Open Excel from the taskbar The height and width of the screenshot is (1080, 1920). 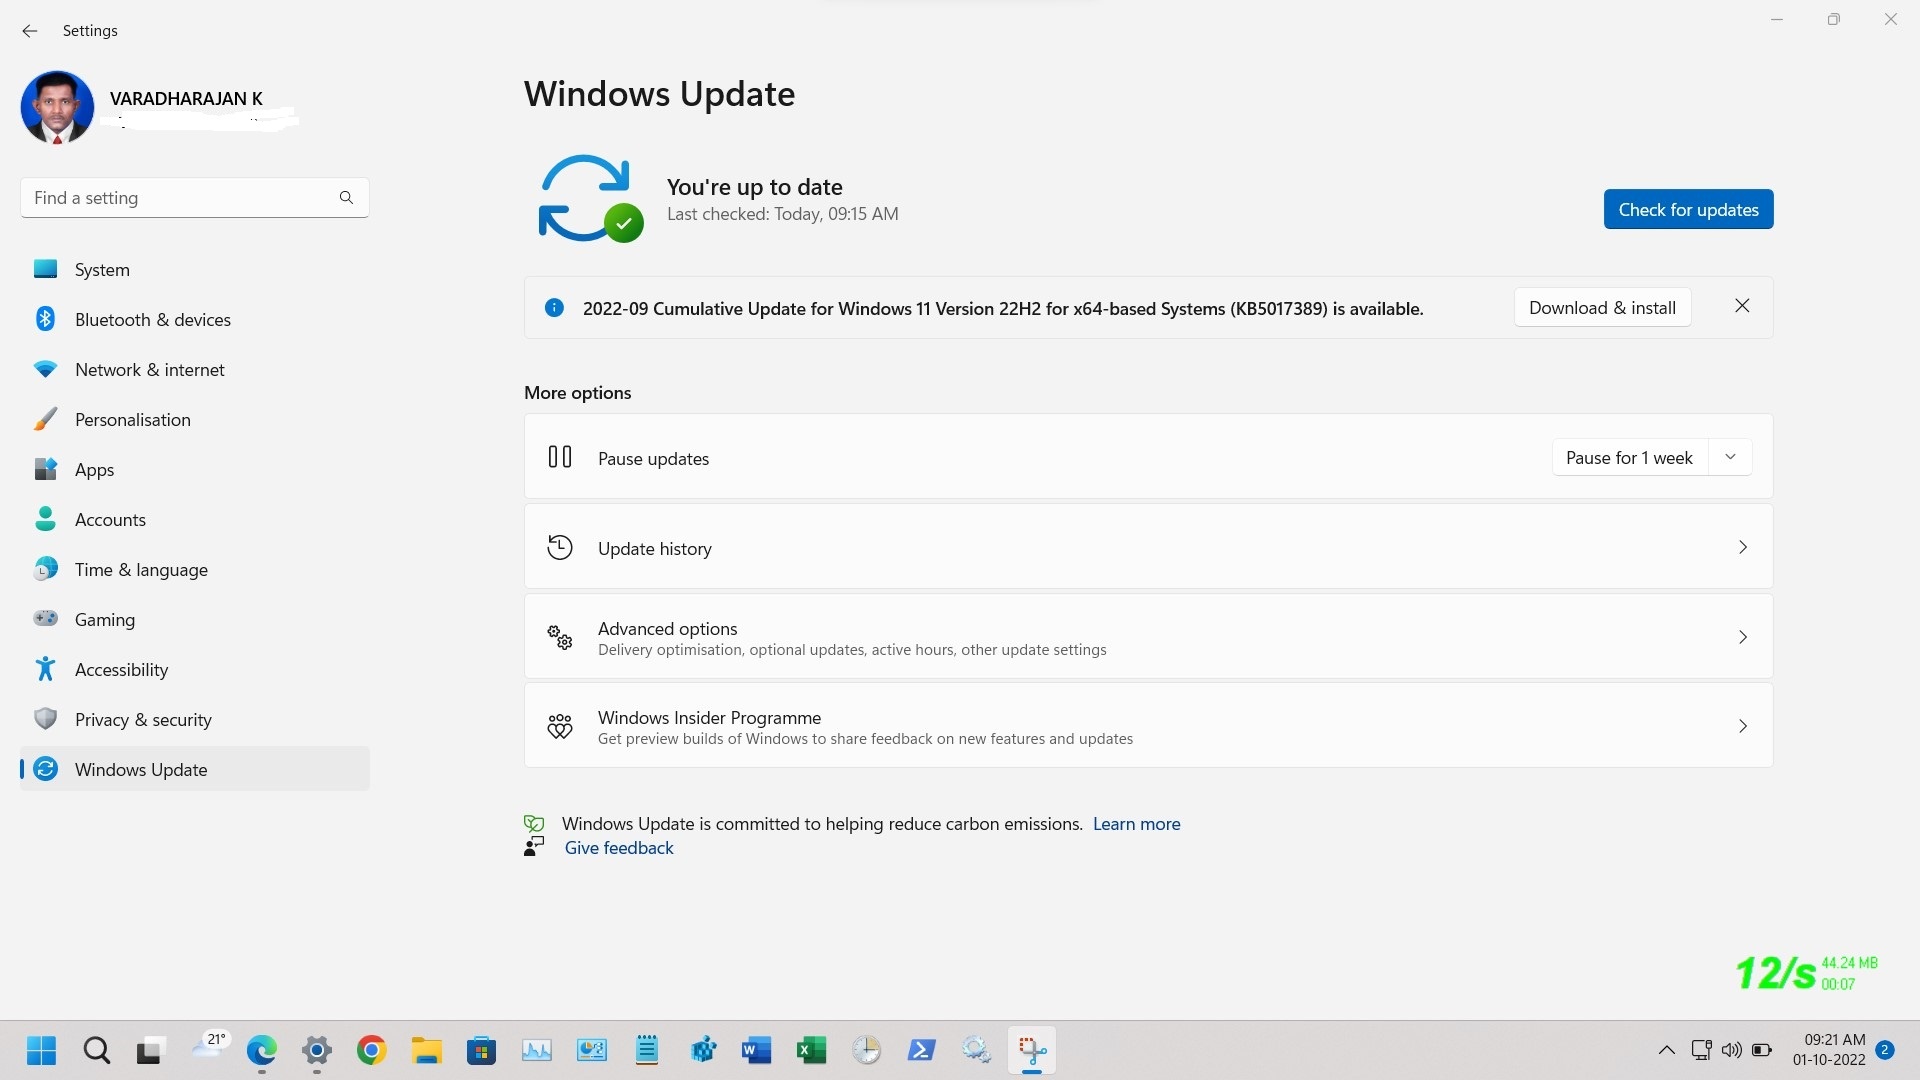coord(811,1050)
